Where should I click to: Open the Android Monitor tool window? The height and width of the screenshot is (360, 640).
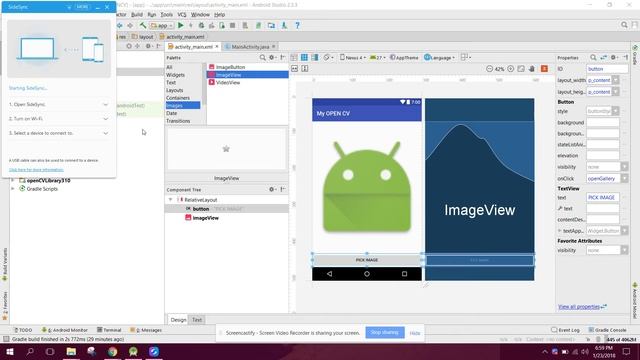(x=64, y=330)
